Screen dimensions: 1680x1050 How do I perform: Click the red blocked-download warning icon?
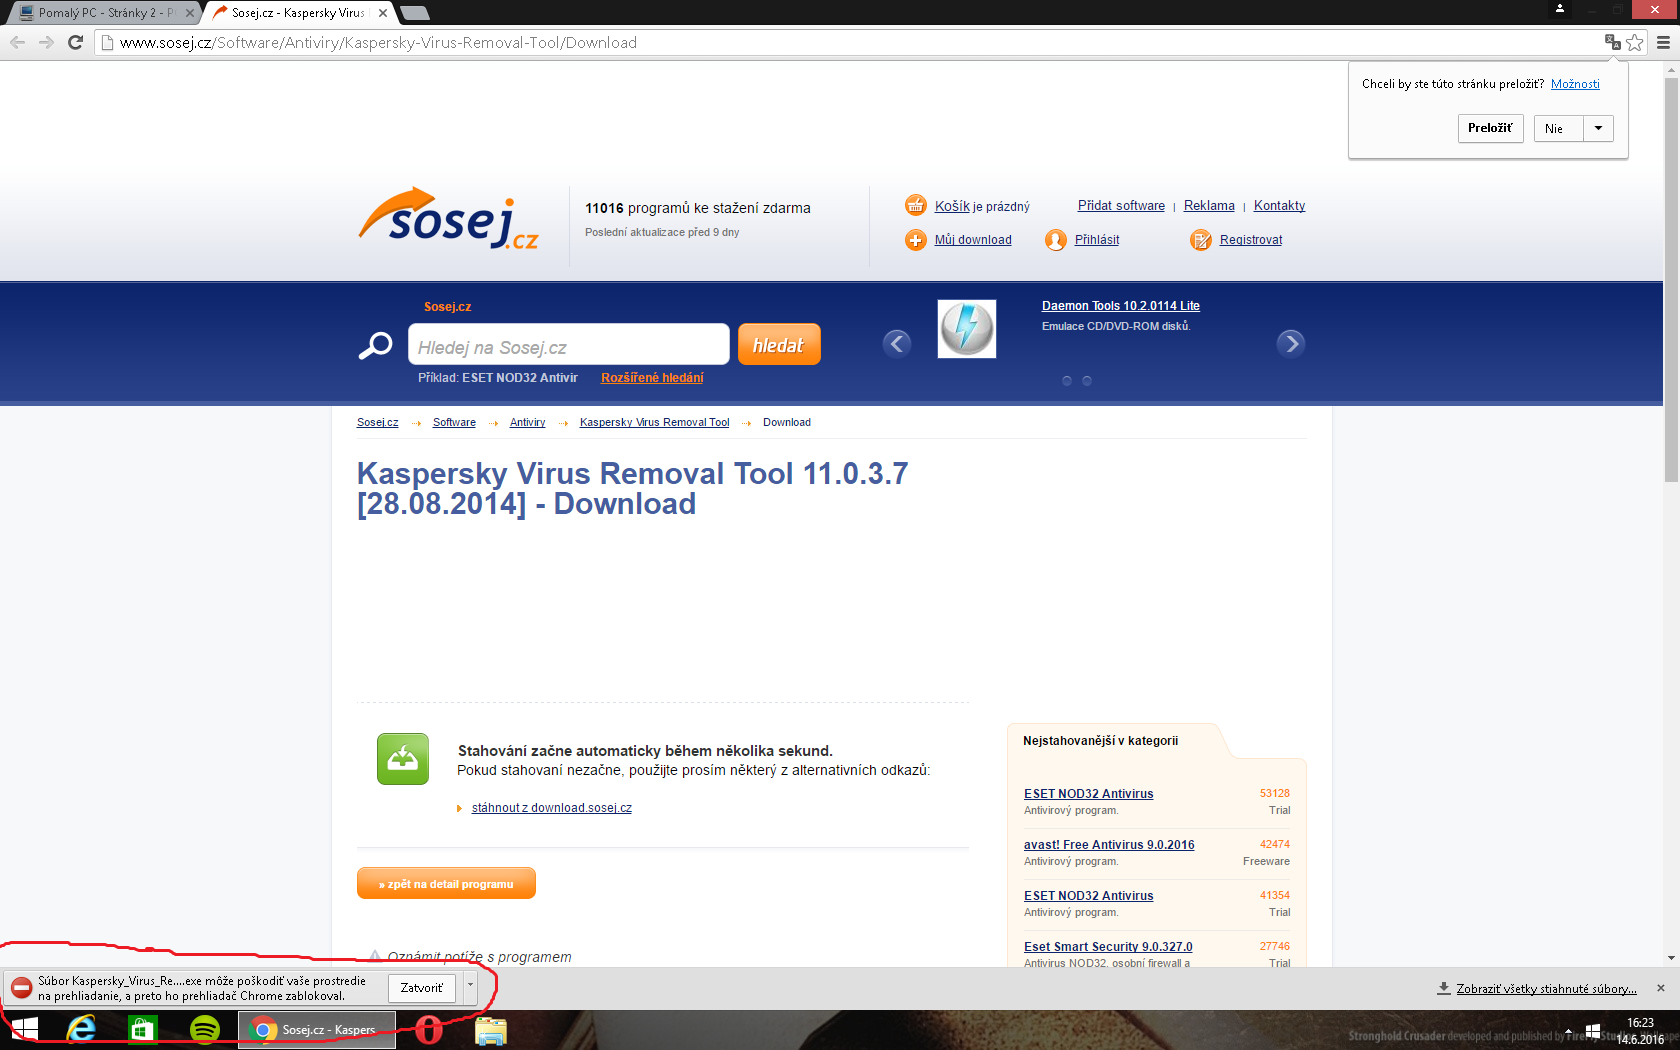click(x=21, y=988)
